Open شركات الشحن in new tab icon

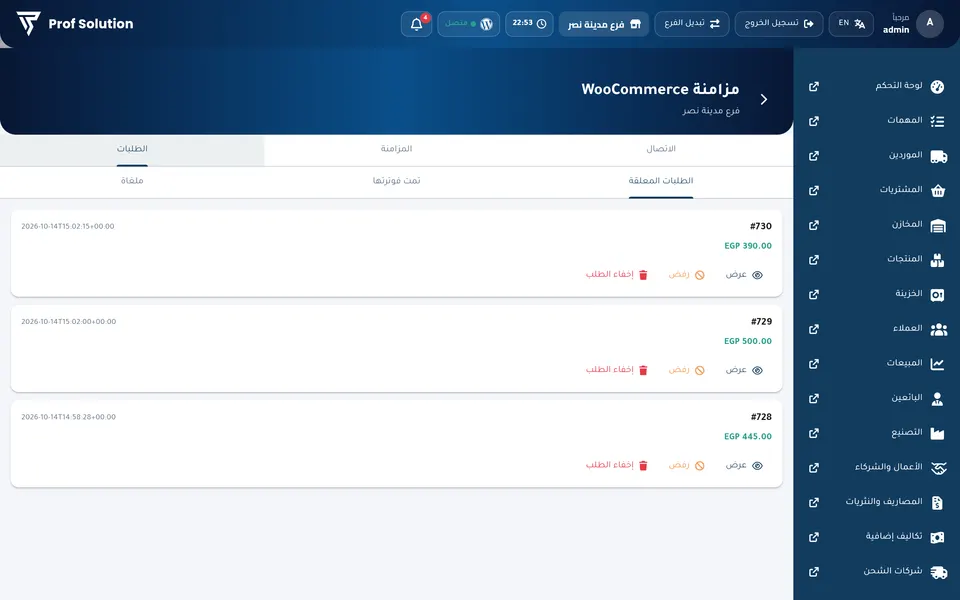814,572
